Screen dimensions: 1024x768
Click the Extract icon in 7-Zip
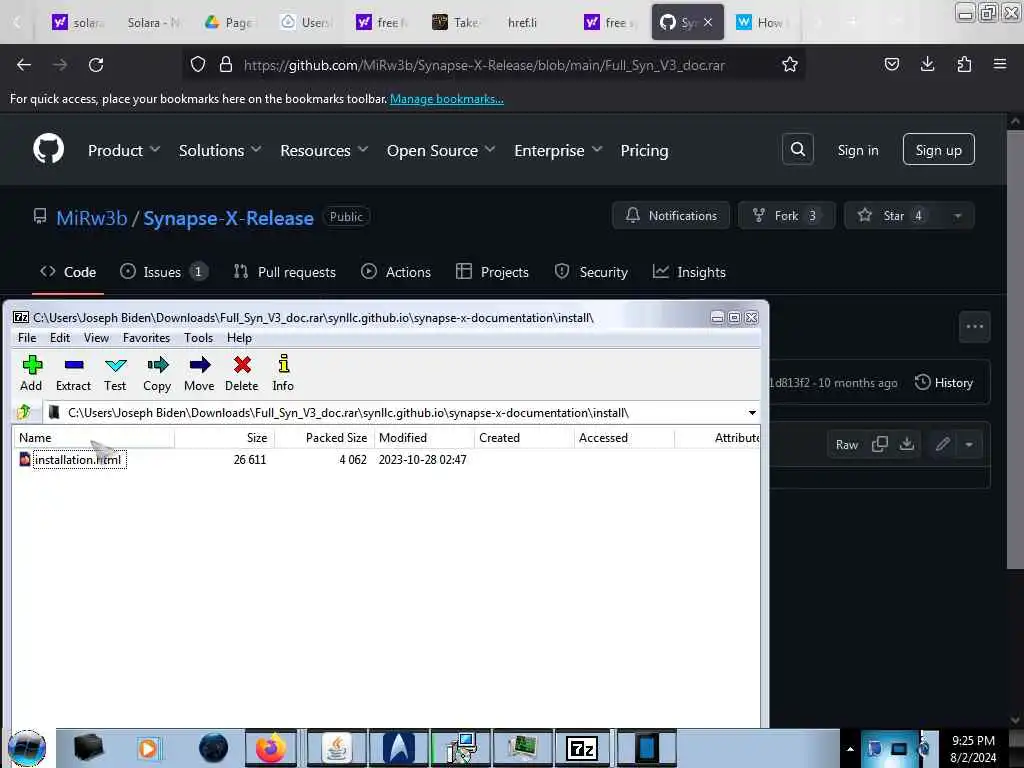pyautogui.click(x=73, y=374)
